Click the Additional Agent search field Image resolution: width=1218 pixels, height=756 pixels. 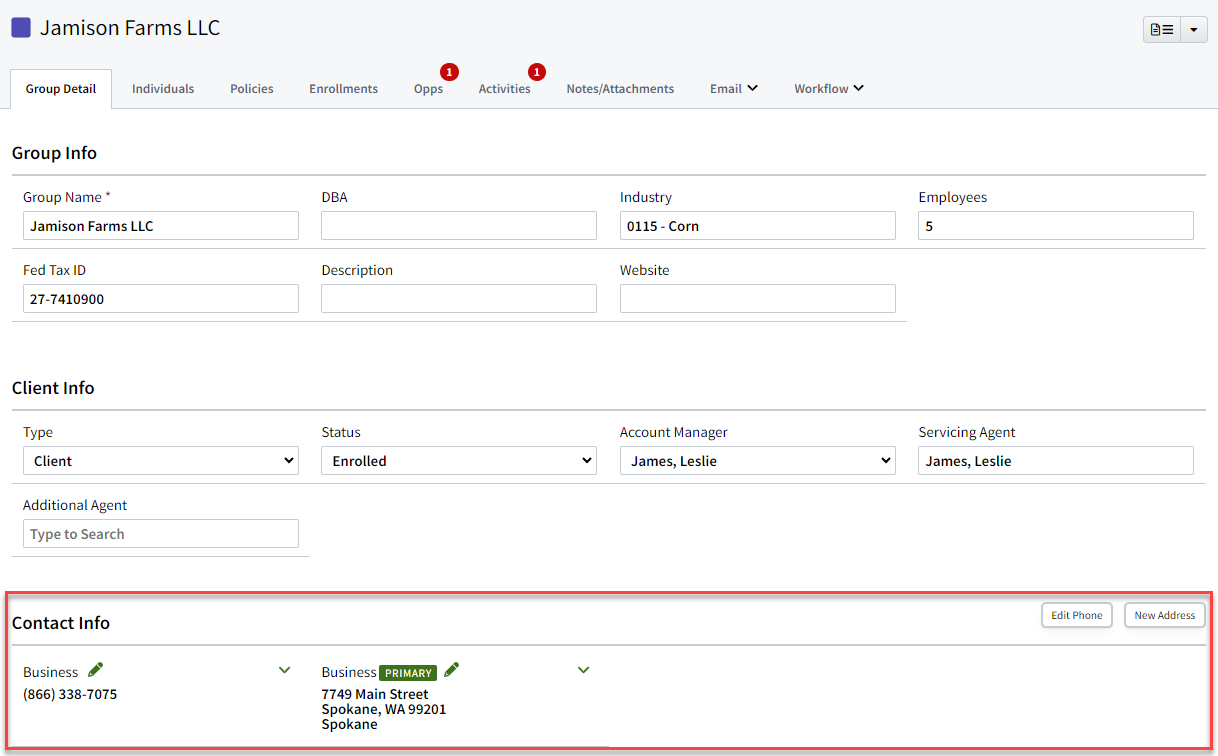coord(160,533)
